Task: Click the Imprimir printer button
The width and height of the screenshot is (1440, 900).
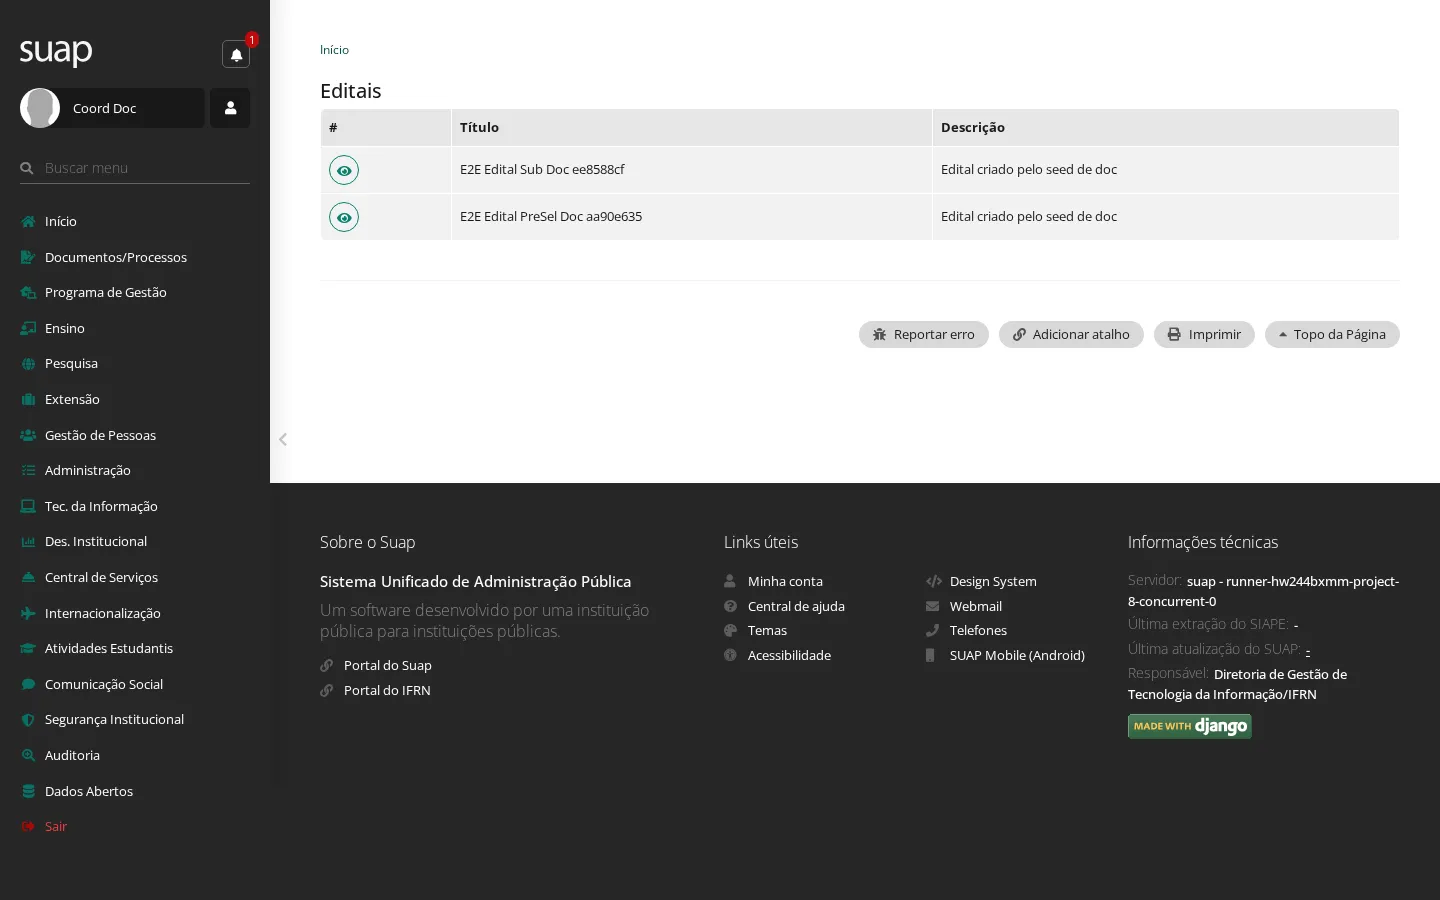Action: (1204, 334)
